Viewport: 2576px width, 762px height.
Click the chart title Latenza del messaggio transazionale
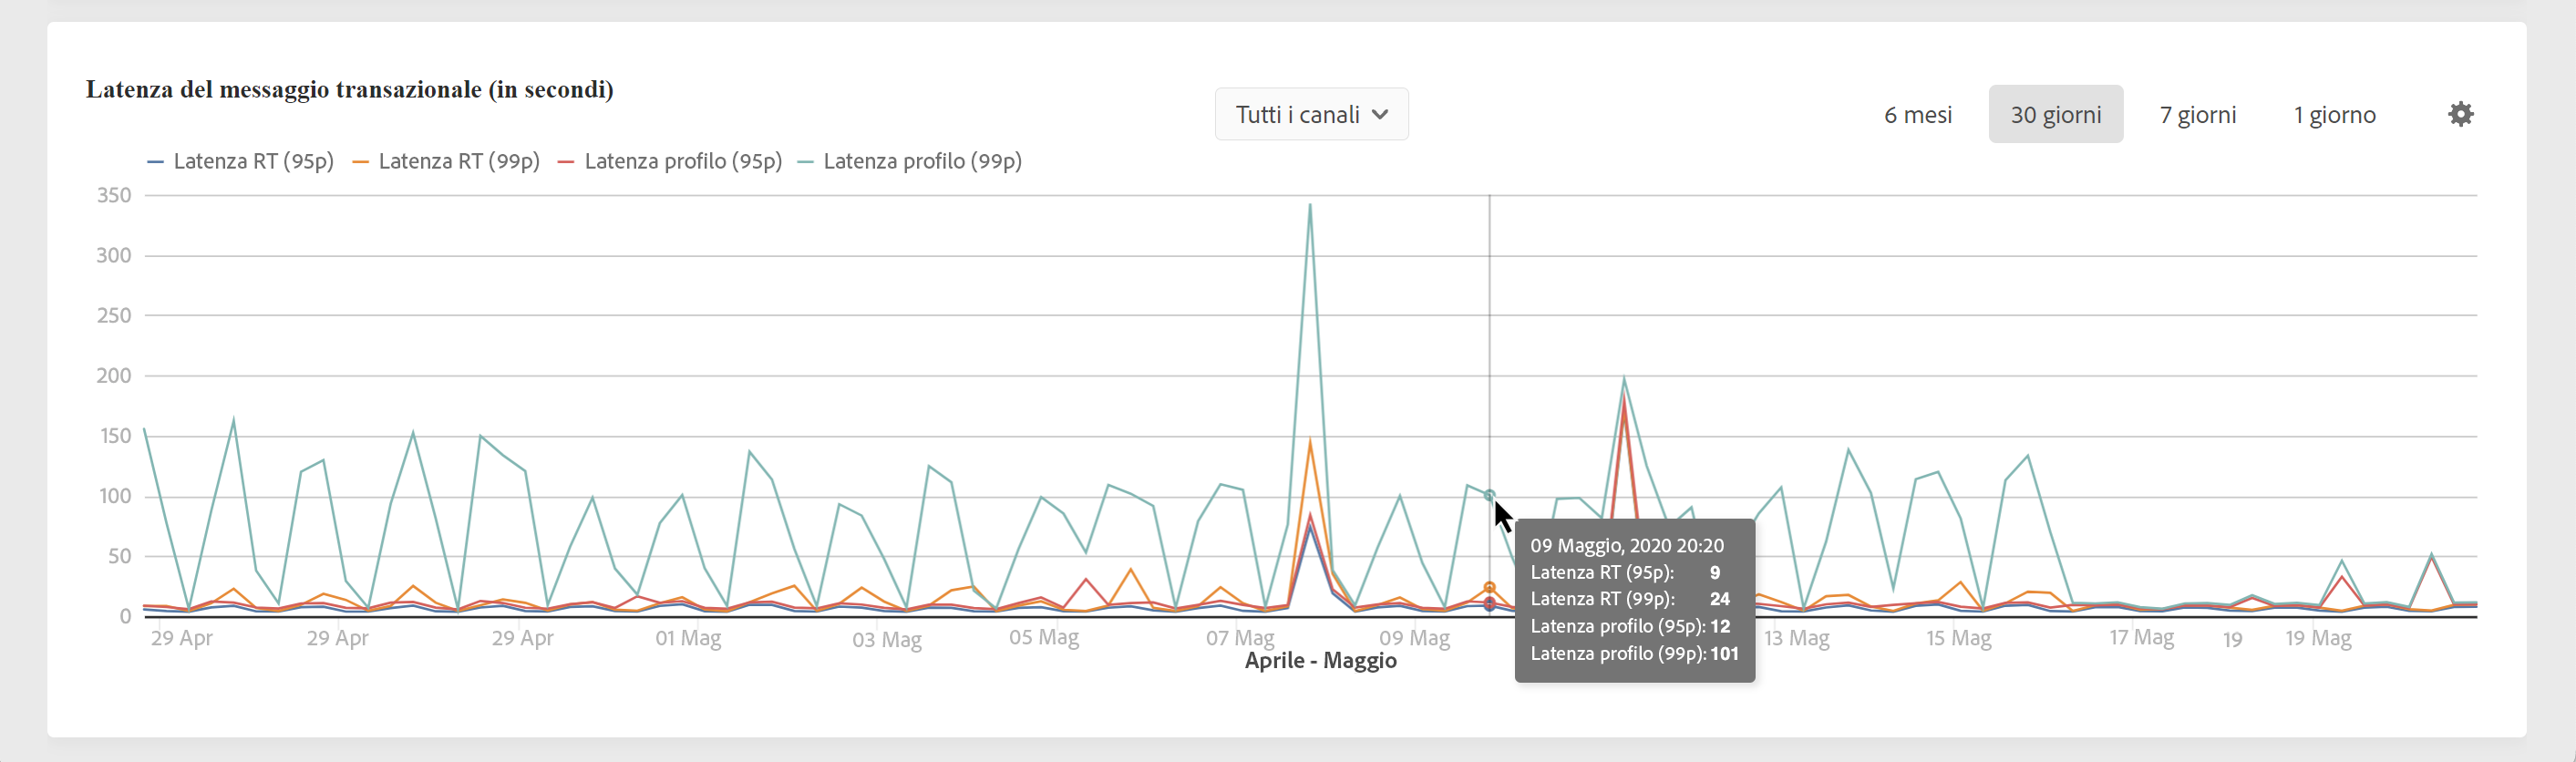pos(349,89)
